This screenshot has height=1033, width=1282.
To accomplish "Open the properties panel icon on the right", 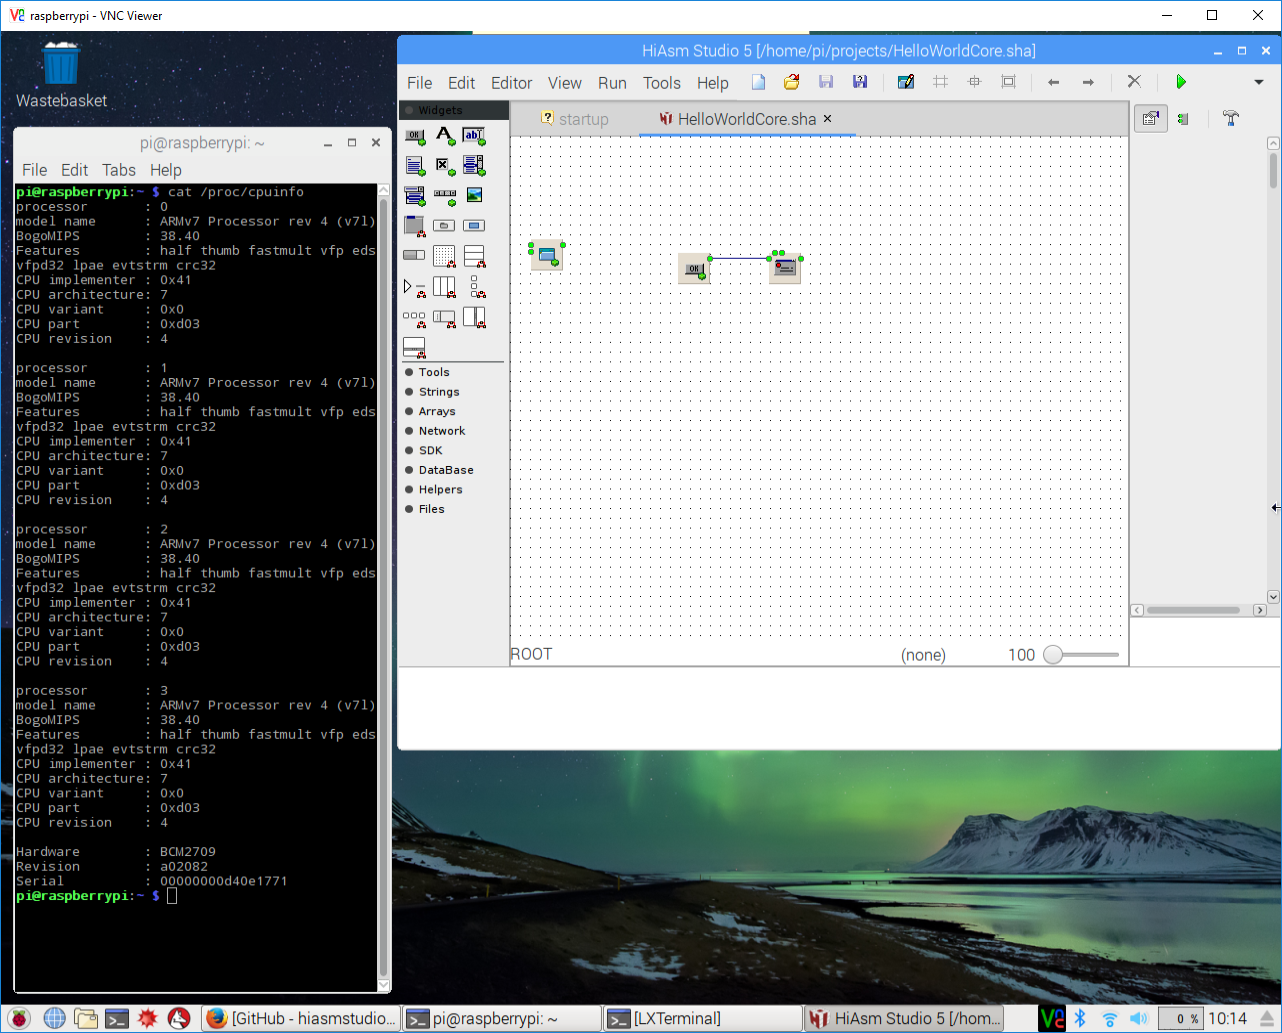I will point(1151,119).
